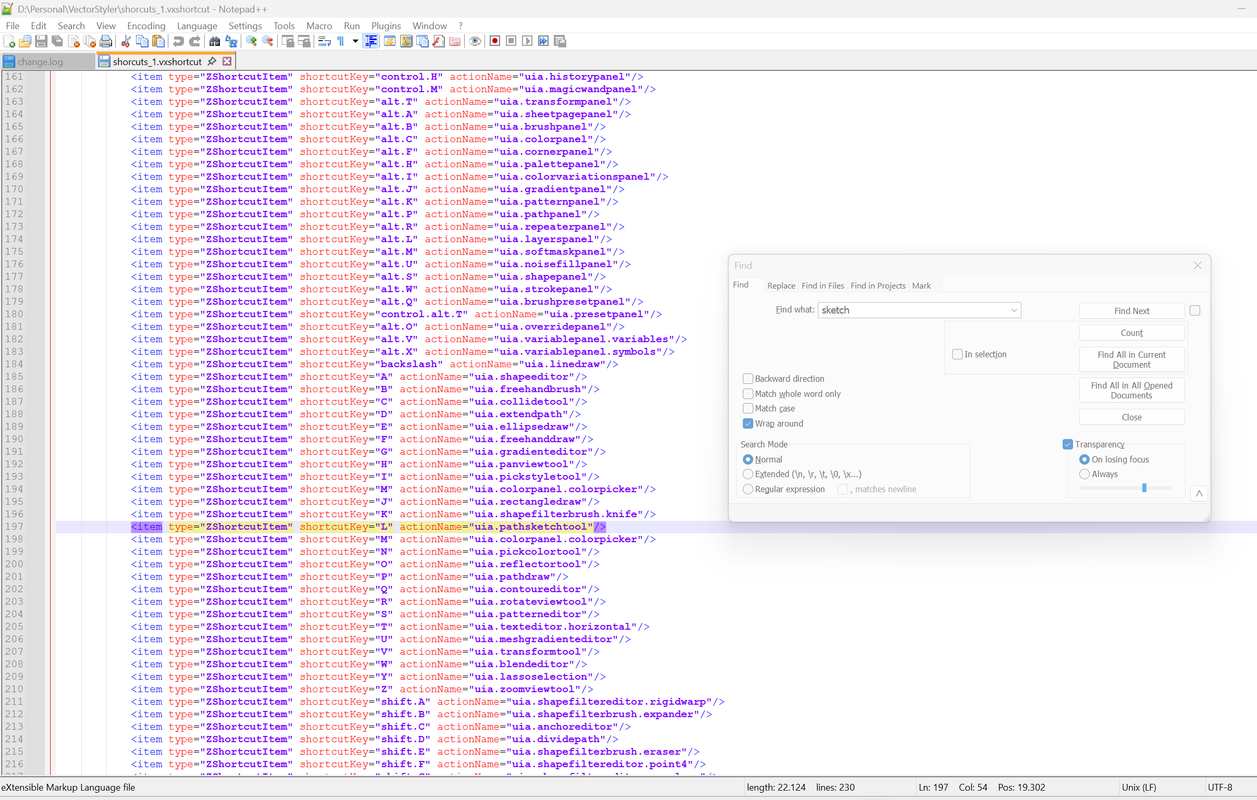Image resolution: width=1257 pixels, height=800 pixels.
Task: Tick the checkbox beside Find Next
Action: click(1195, 310)
